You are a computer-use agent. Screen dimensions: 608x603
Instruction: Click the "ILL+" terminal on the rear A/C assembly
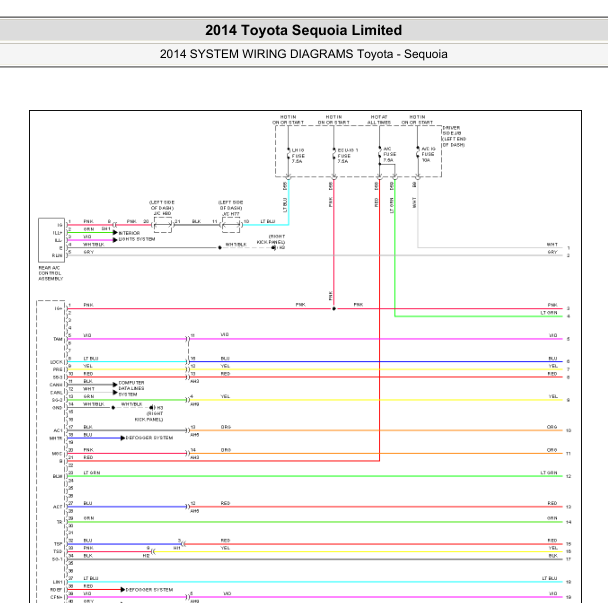pyautogui.click(x=57, y=233)
